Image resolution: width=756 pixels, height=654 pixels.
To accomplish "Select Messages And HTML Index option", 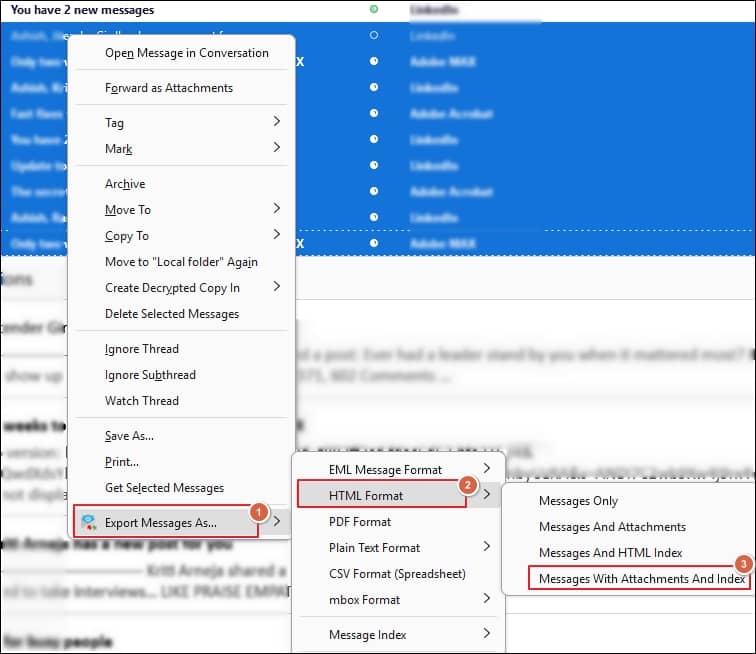I will (610, 553).
